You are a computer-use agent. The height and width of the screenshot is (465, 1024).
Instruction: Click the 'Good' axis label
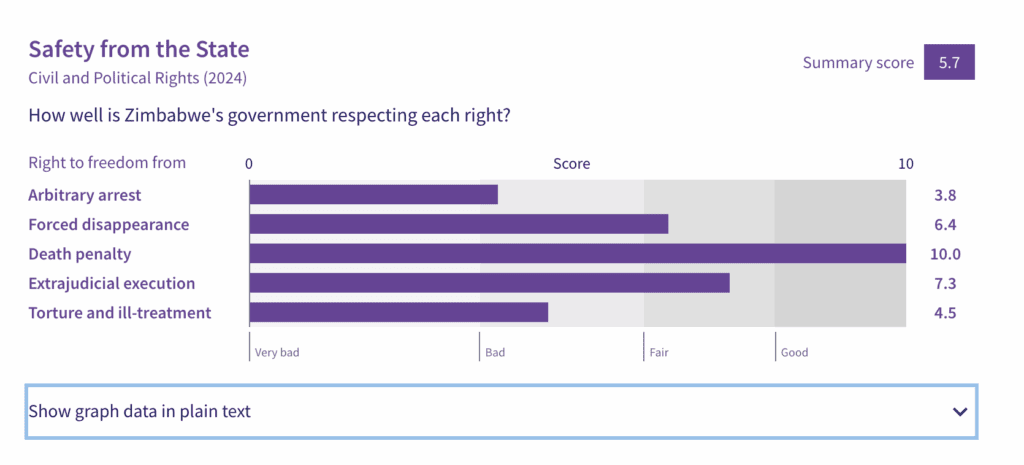(794, 352)
